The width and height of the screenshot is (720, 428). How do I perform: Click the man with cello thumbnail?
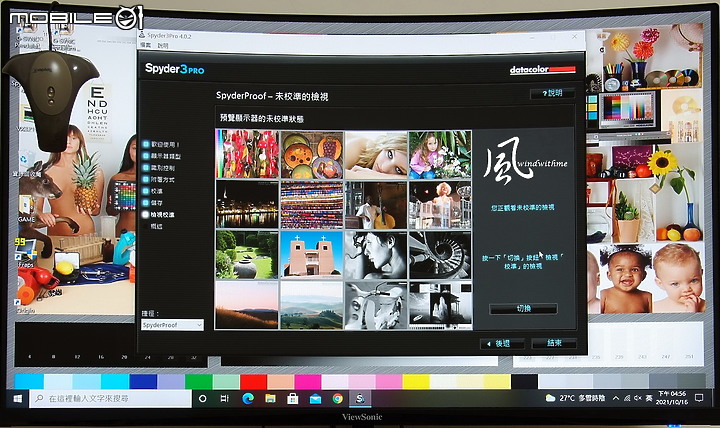376,205
